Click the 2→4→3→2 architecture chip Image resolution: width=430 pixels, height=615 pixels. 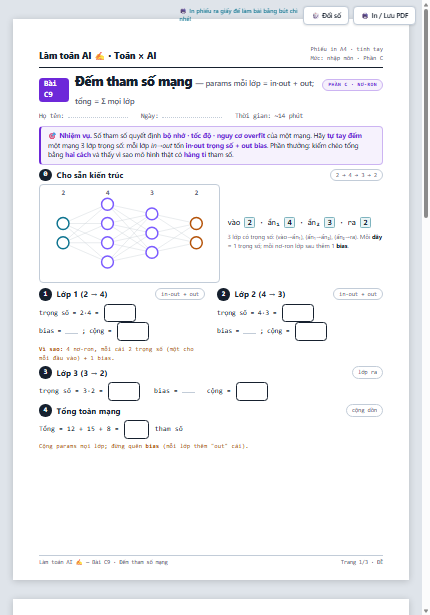point(356,175)
